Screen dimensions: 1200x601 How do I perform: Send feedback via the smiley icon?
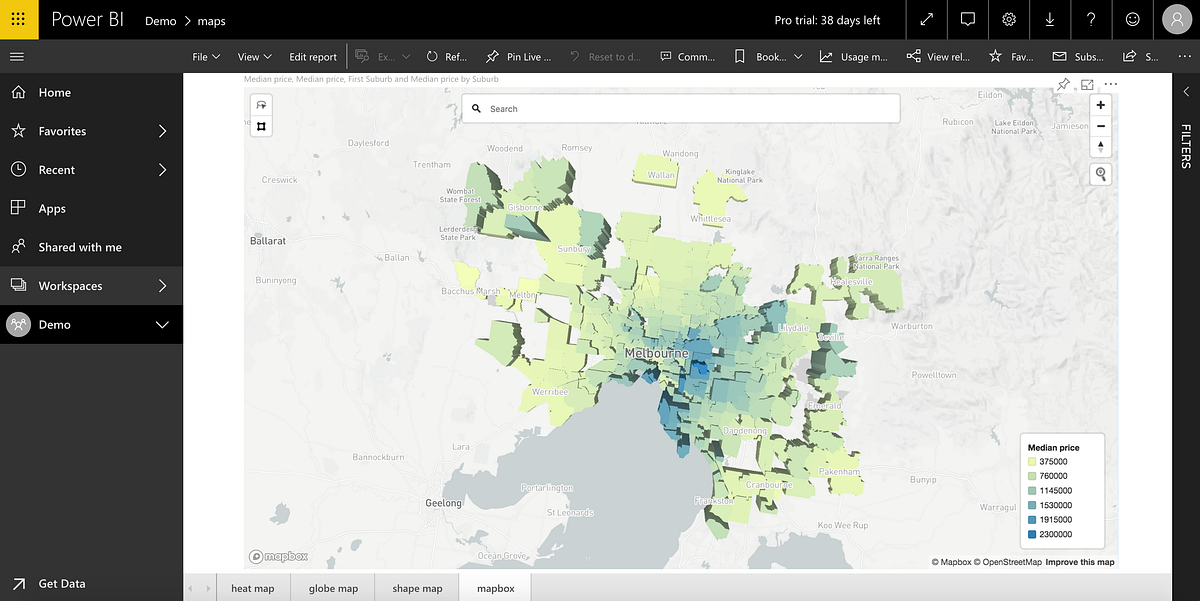point(1132,19)
